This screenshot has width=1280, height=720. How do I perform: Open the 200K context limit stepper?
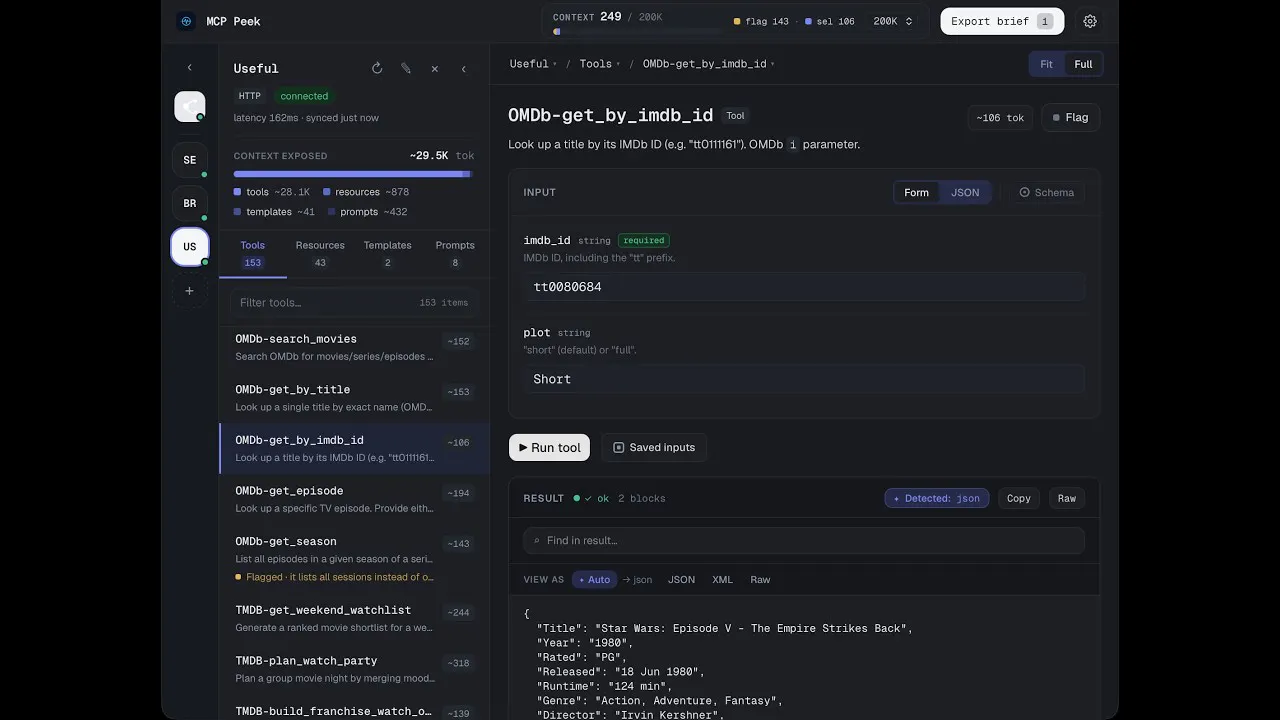(x=893, y=21)
